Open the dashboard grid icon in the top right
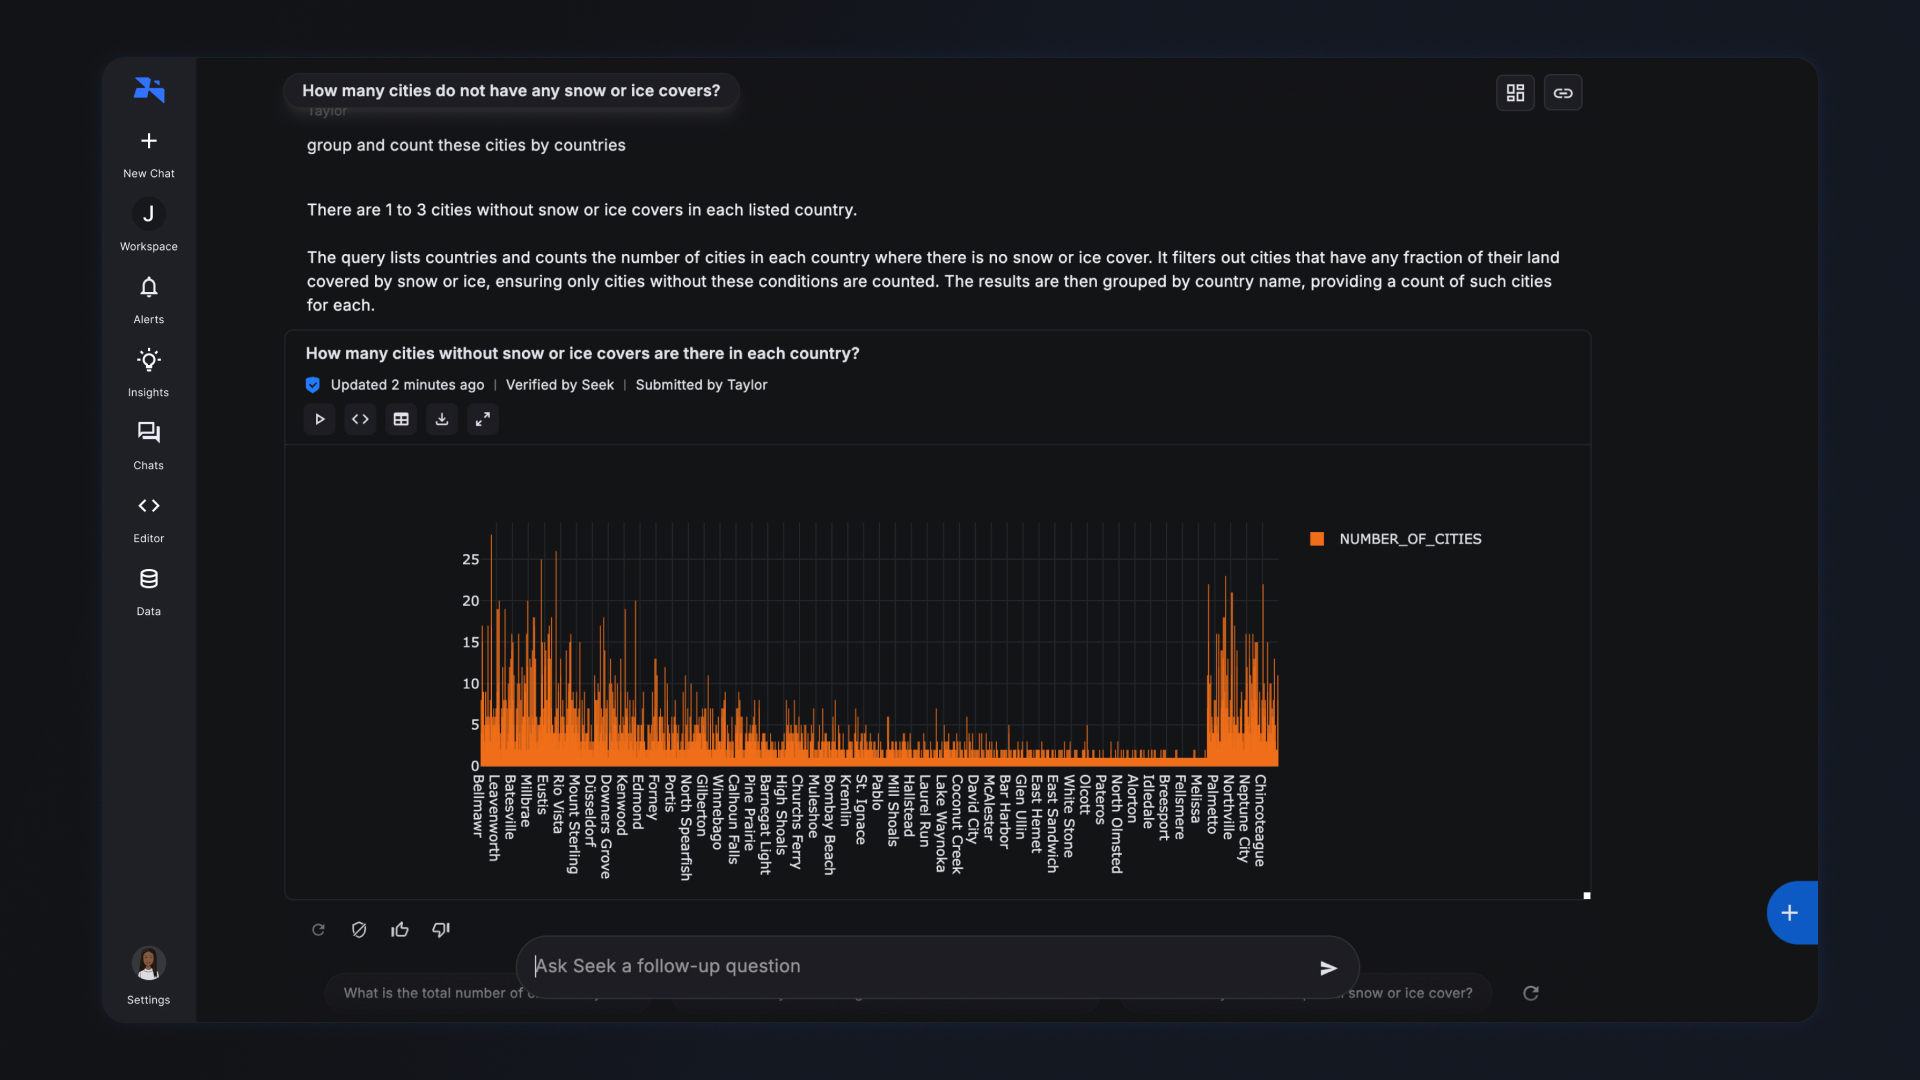 coord(1515,93)
